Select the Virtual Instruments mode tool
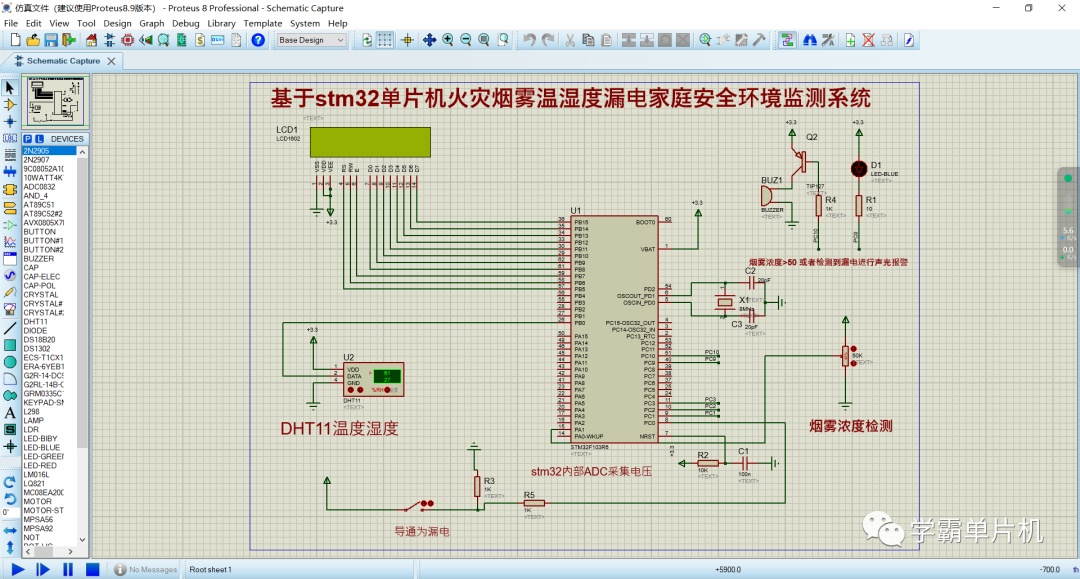The height and width of the screenshot is (579, 1080). 10,310
